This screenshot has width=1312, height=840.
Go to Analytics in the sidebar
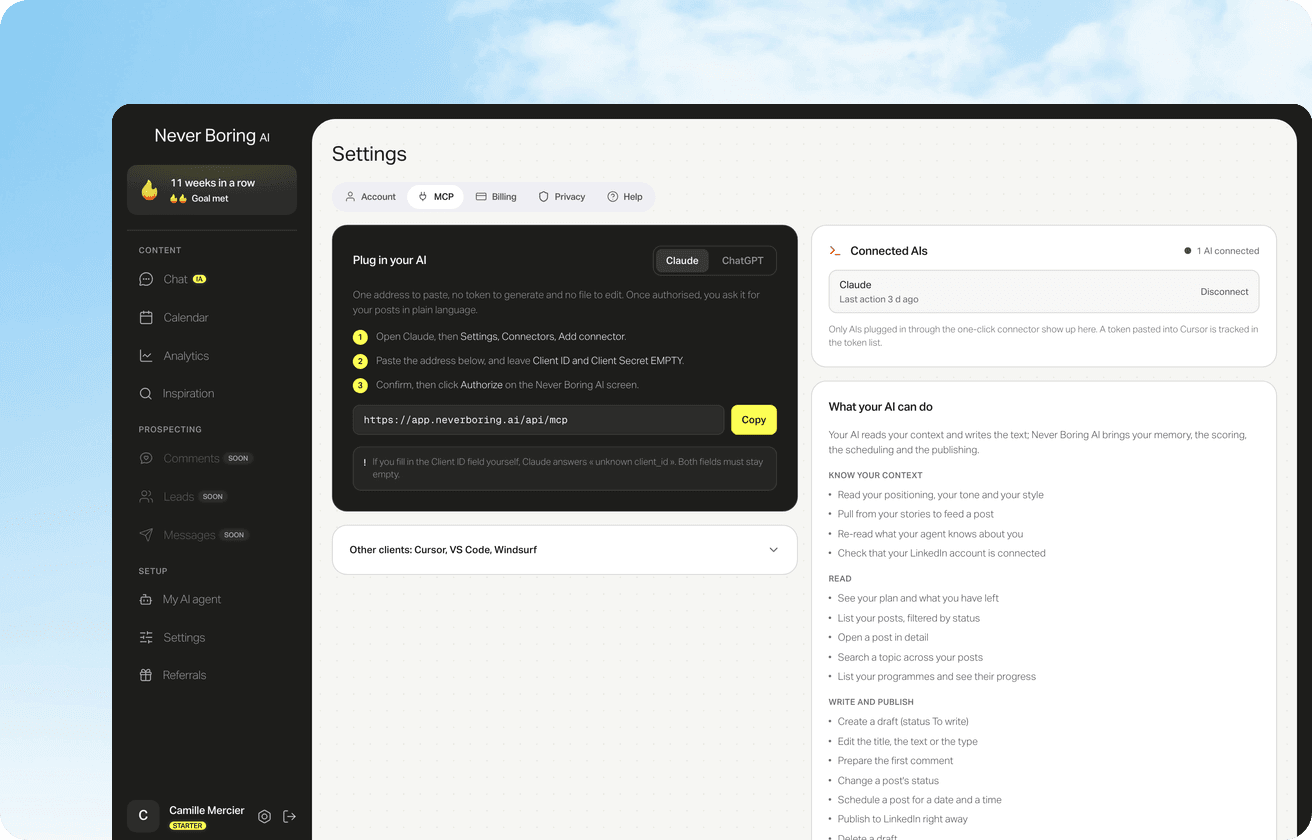(x=173, y=356)
